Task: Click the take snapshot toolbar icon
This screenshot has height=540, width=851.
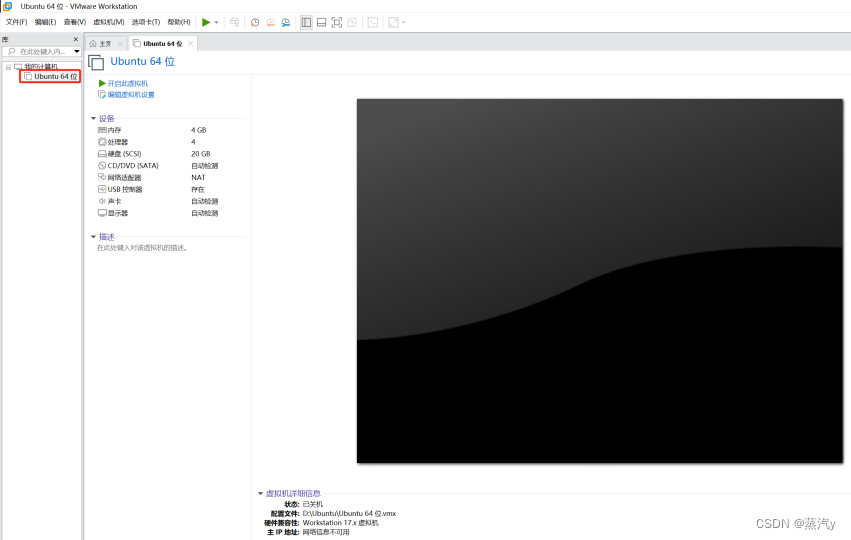Action: pyautogui.click(x=255, y=22)
